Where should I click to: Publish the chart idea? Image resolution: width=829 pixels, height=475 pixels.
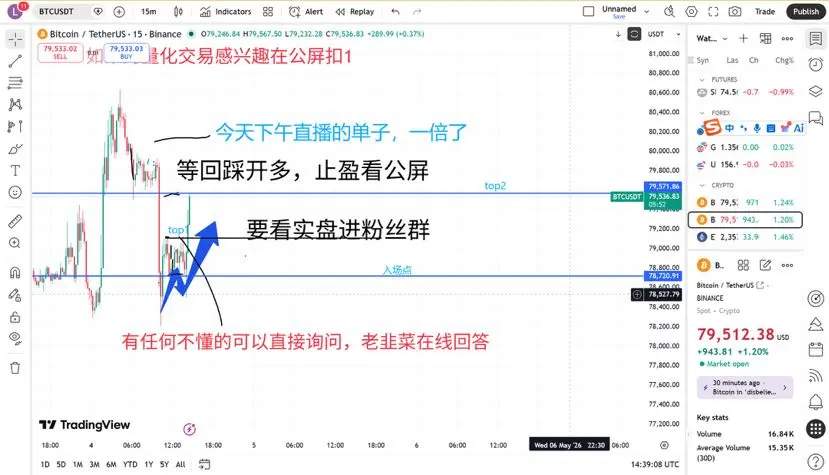806,12
